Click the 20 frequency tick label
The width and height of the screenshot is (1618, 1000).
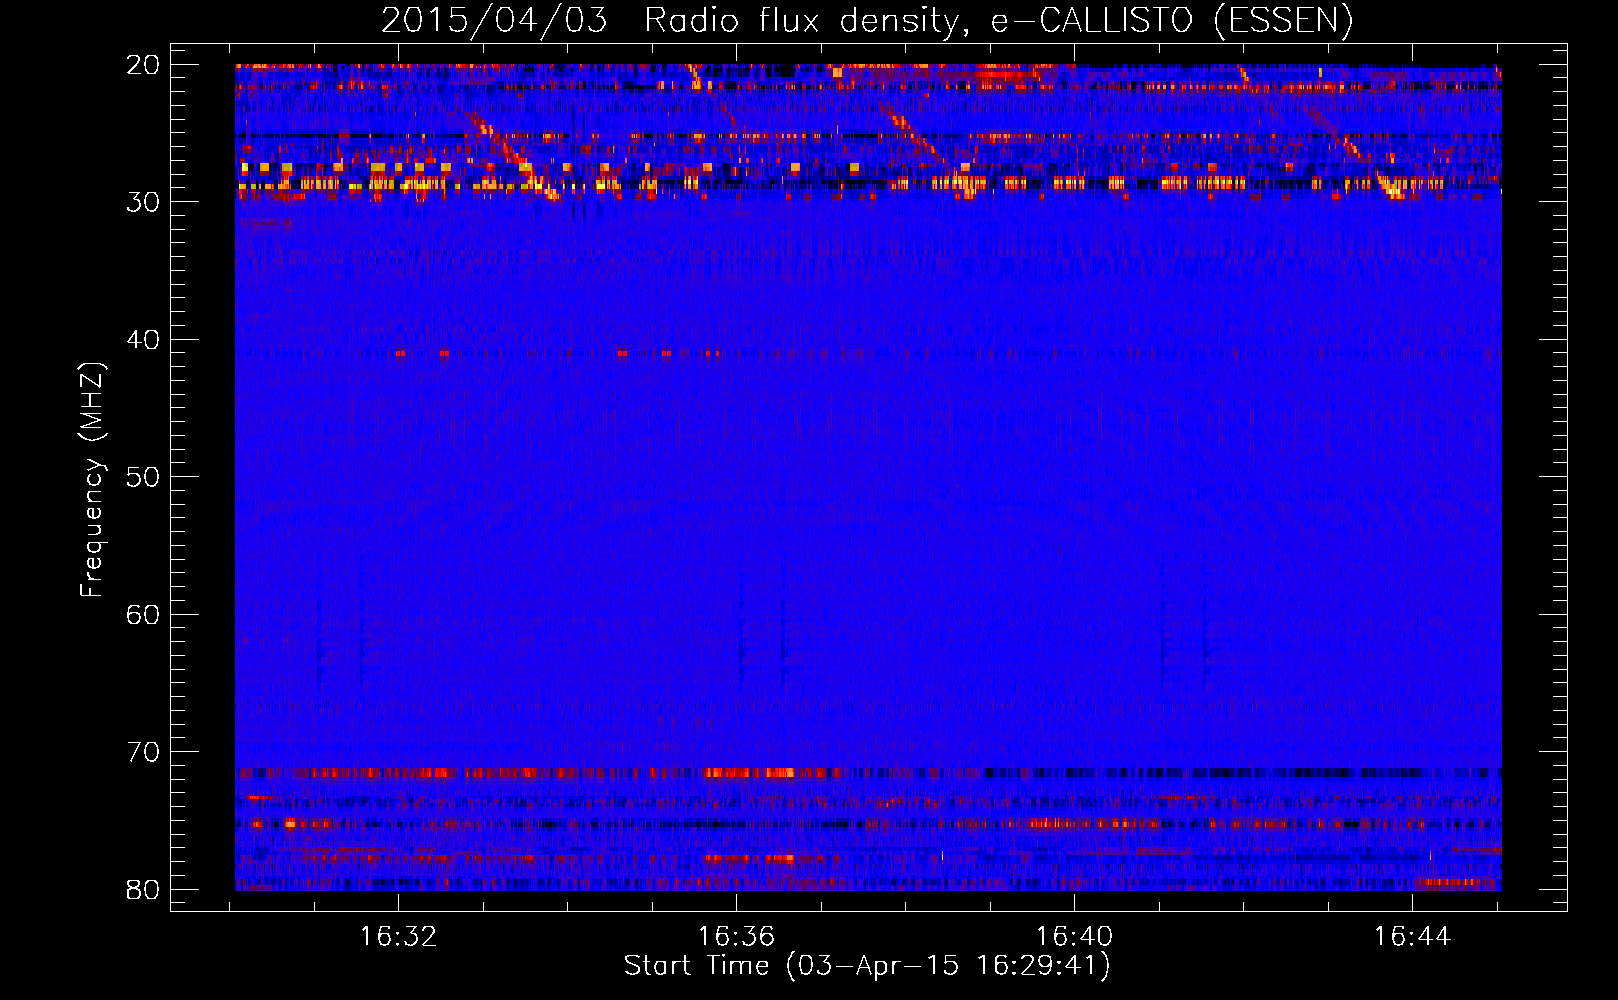pyautogui.click(x=143, y=65)
